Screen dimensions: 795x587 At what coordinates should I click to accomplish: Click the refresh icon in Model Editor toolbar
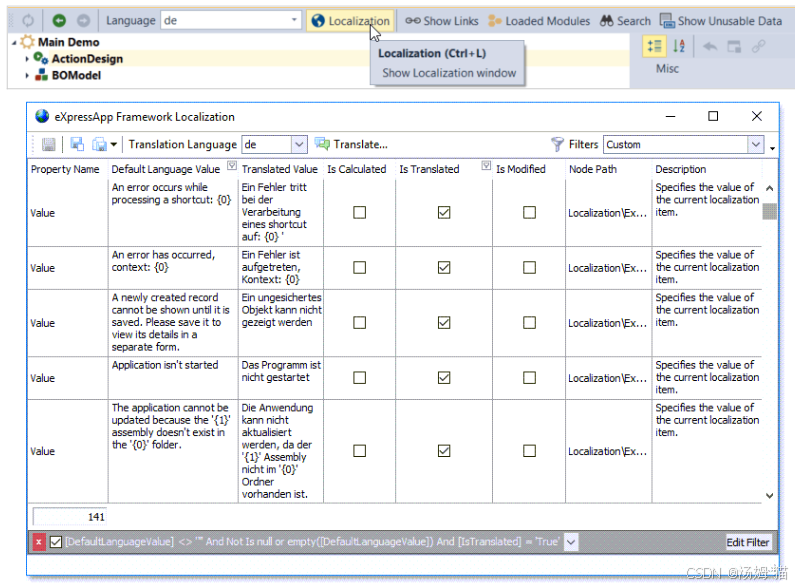click(x=28, y=20)
